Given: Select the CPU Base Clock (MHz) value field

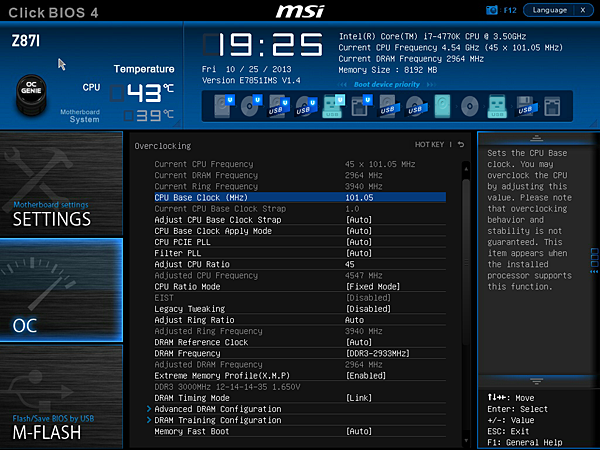Looking at the screenshot, I should pyautogui.click(x=359, y=197).
